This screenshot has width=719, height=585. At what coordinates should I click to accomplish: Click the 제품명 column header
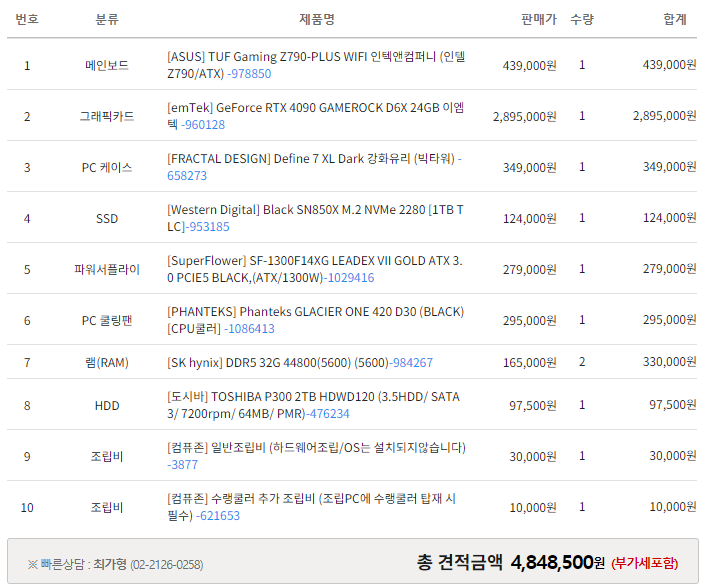click(x=317, y=19)
